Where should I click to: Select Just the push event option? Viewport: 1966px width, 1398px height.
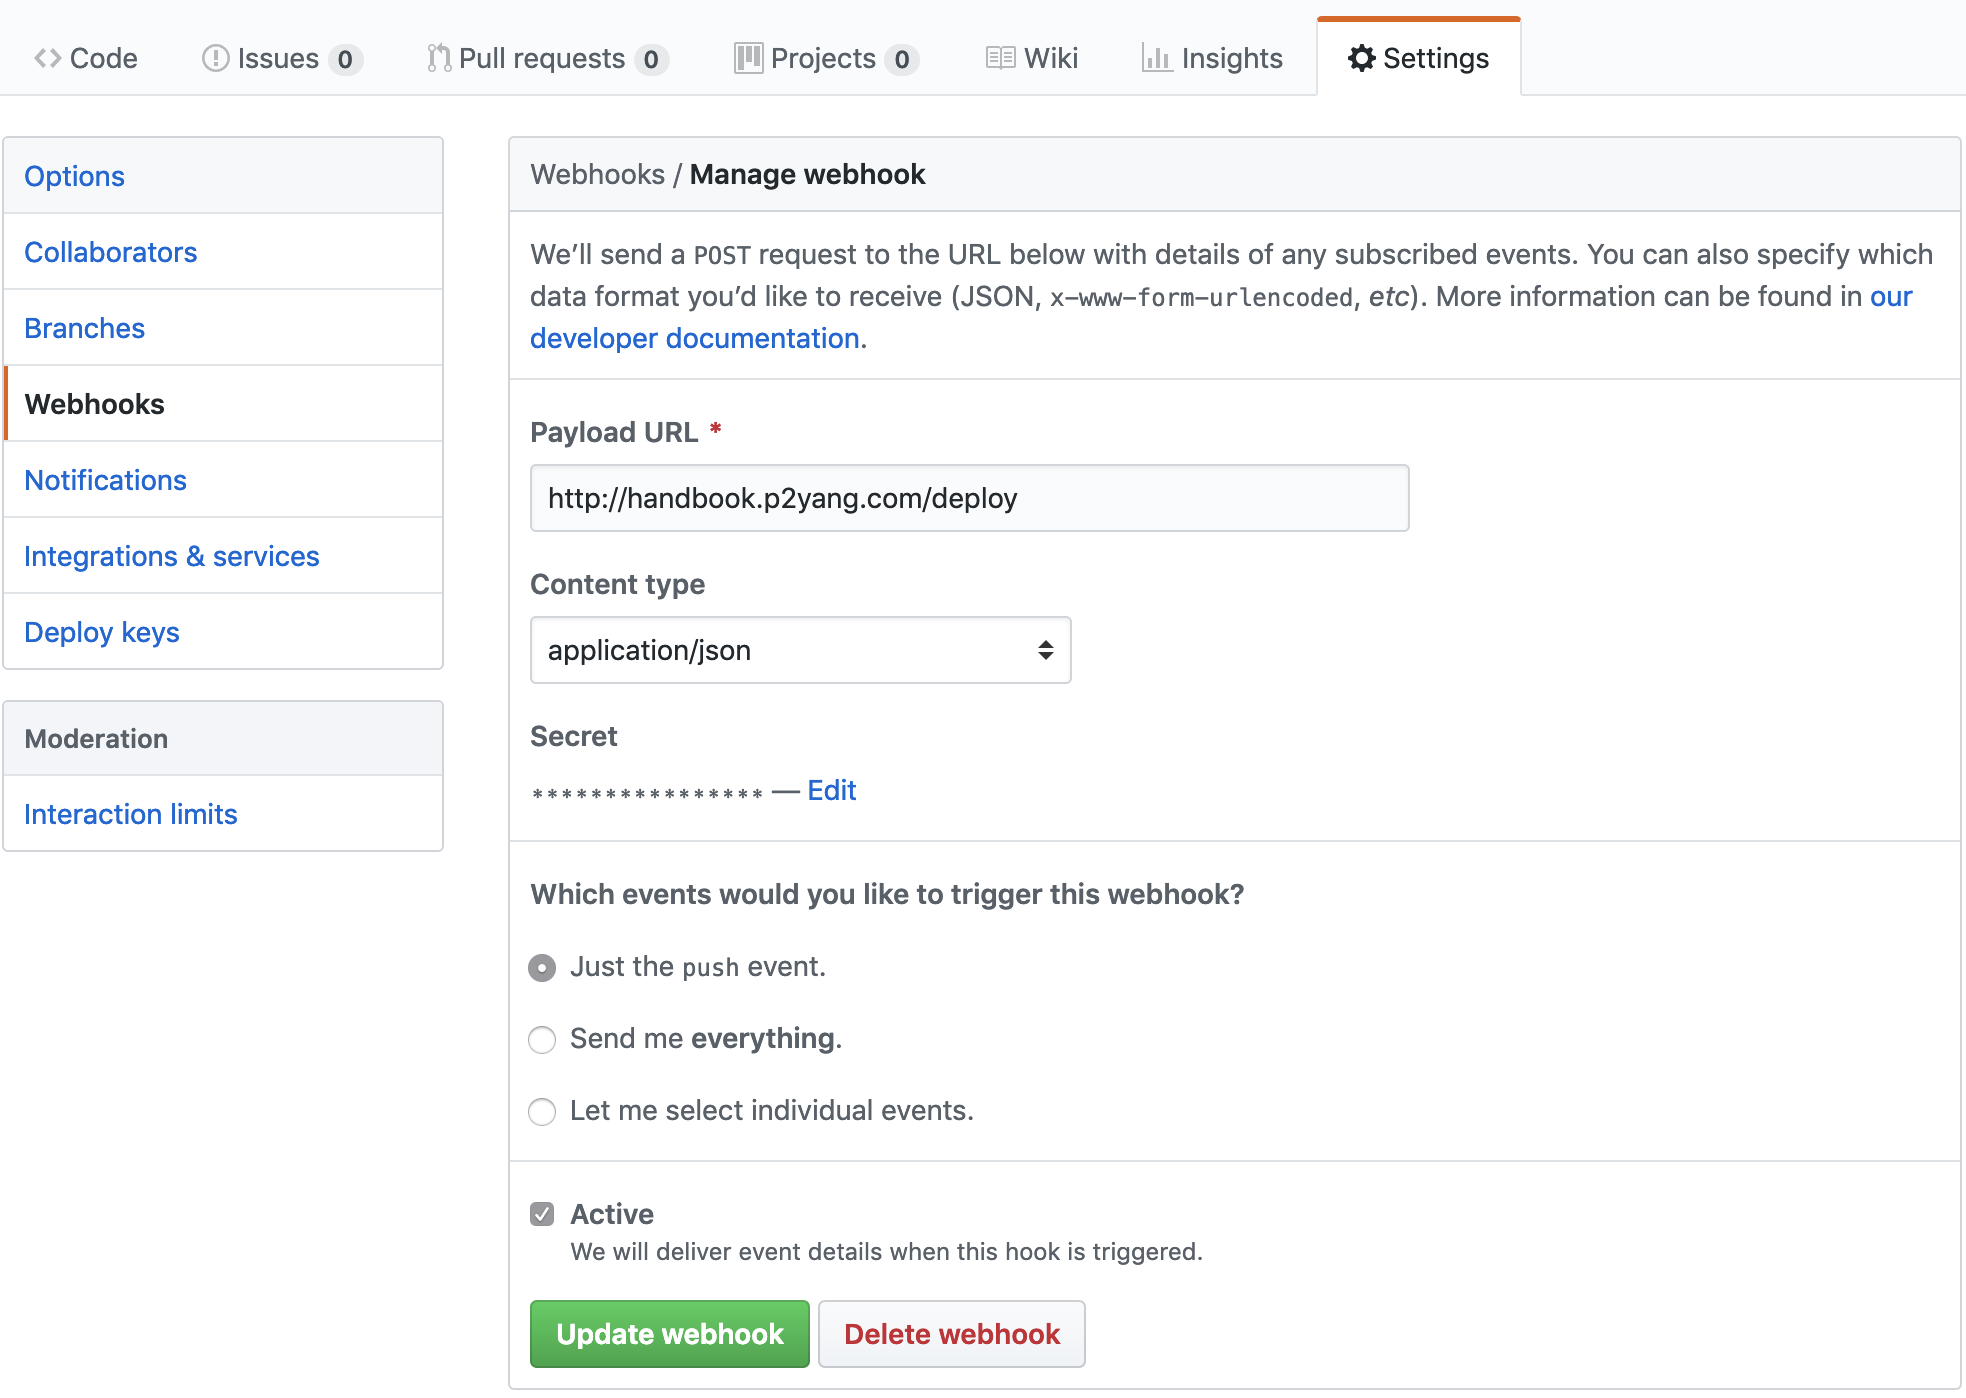pyautogui.click(x=542, y=968)
